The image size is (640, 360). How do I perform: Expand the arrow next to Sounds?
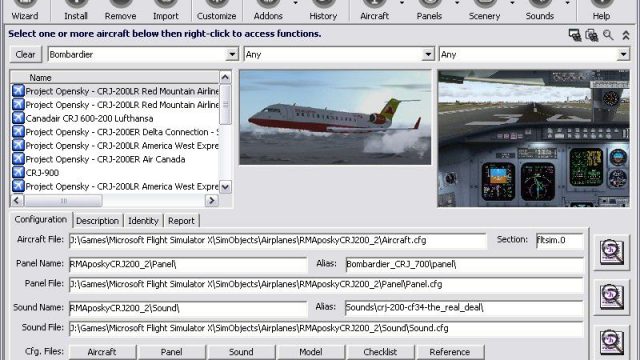(x=567, y=3)
